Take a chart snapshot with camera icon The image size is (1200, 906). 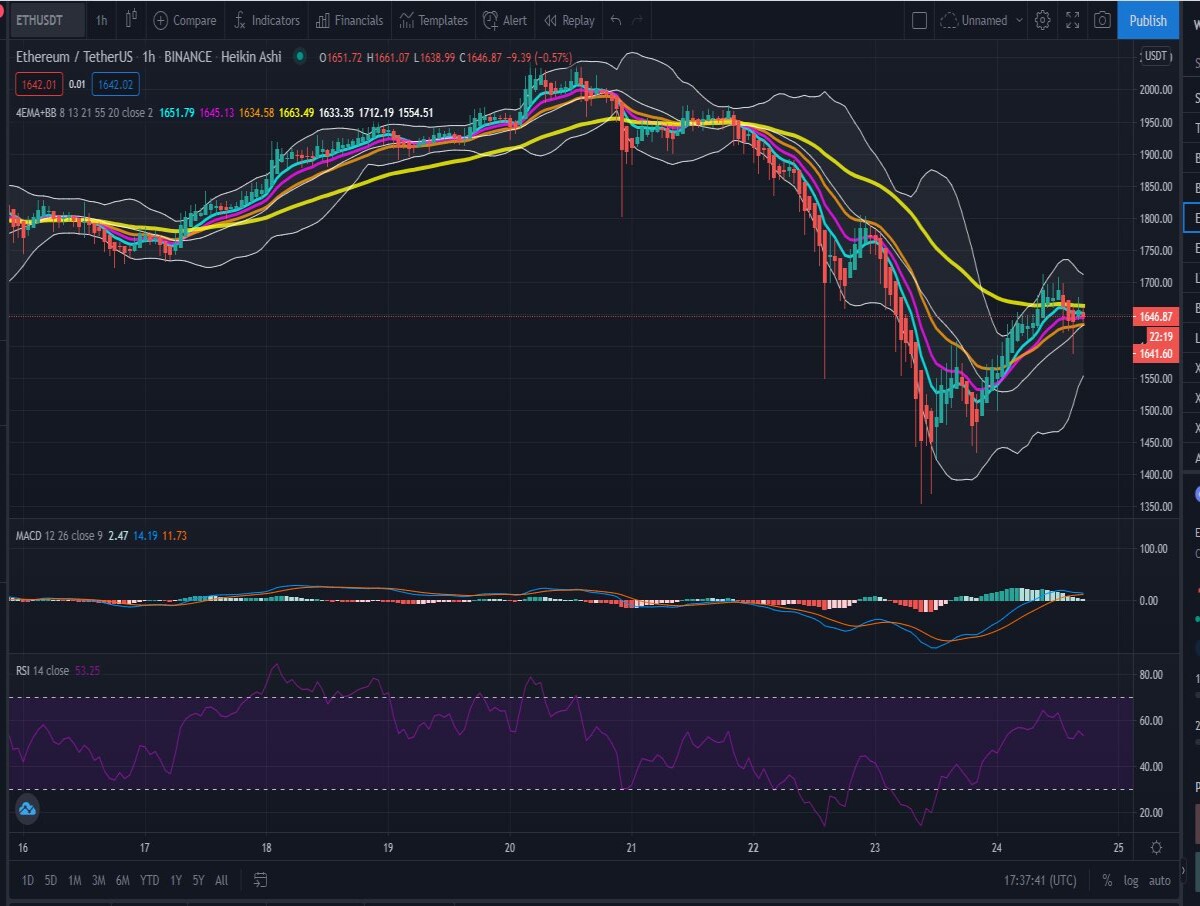pyautogui.click(x=1101, y=20)
